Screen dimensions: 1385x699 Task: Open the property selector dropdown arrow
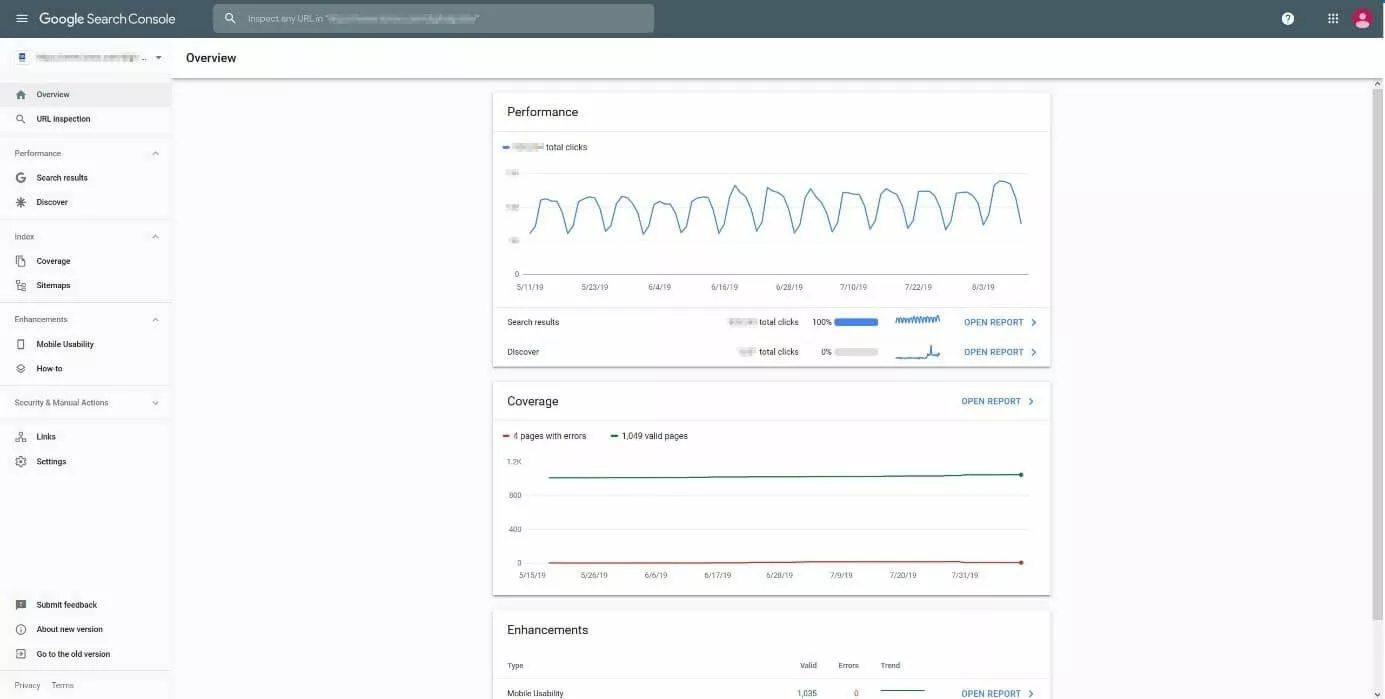click(158, 58)
